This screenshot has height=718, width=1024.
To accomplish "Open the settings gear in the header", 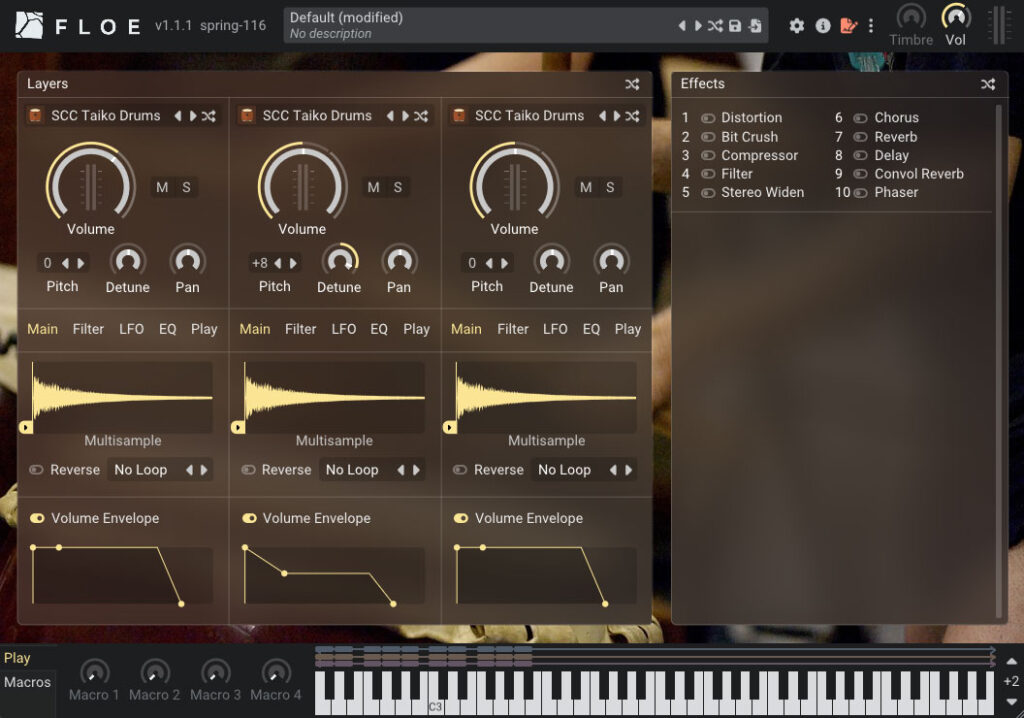I will coord(797,26).
